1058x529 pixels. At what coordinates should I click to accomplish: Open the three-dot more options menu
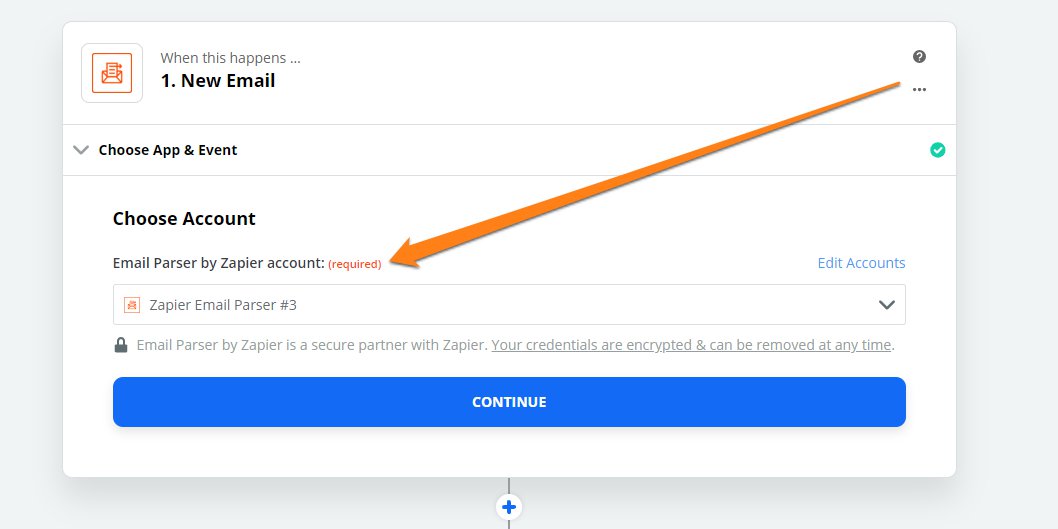click(x=919, y=89)
